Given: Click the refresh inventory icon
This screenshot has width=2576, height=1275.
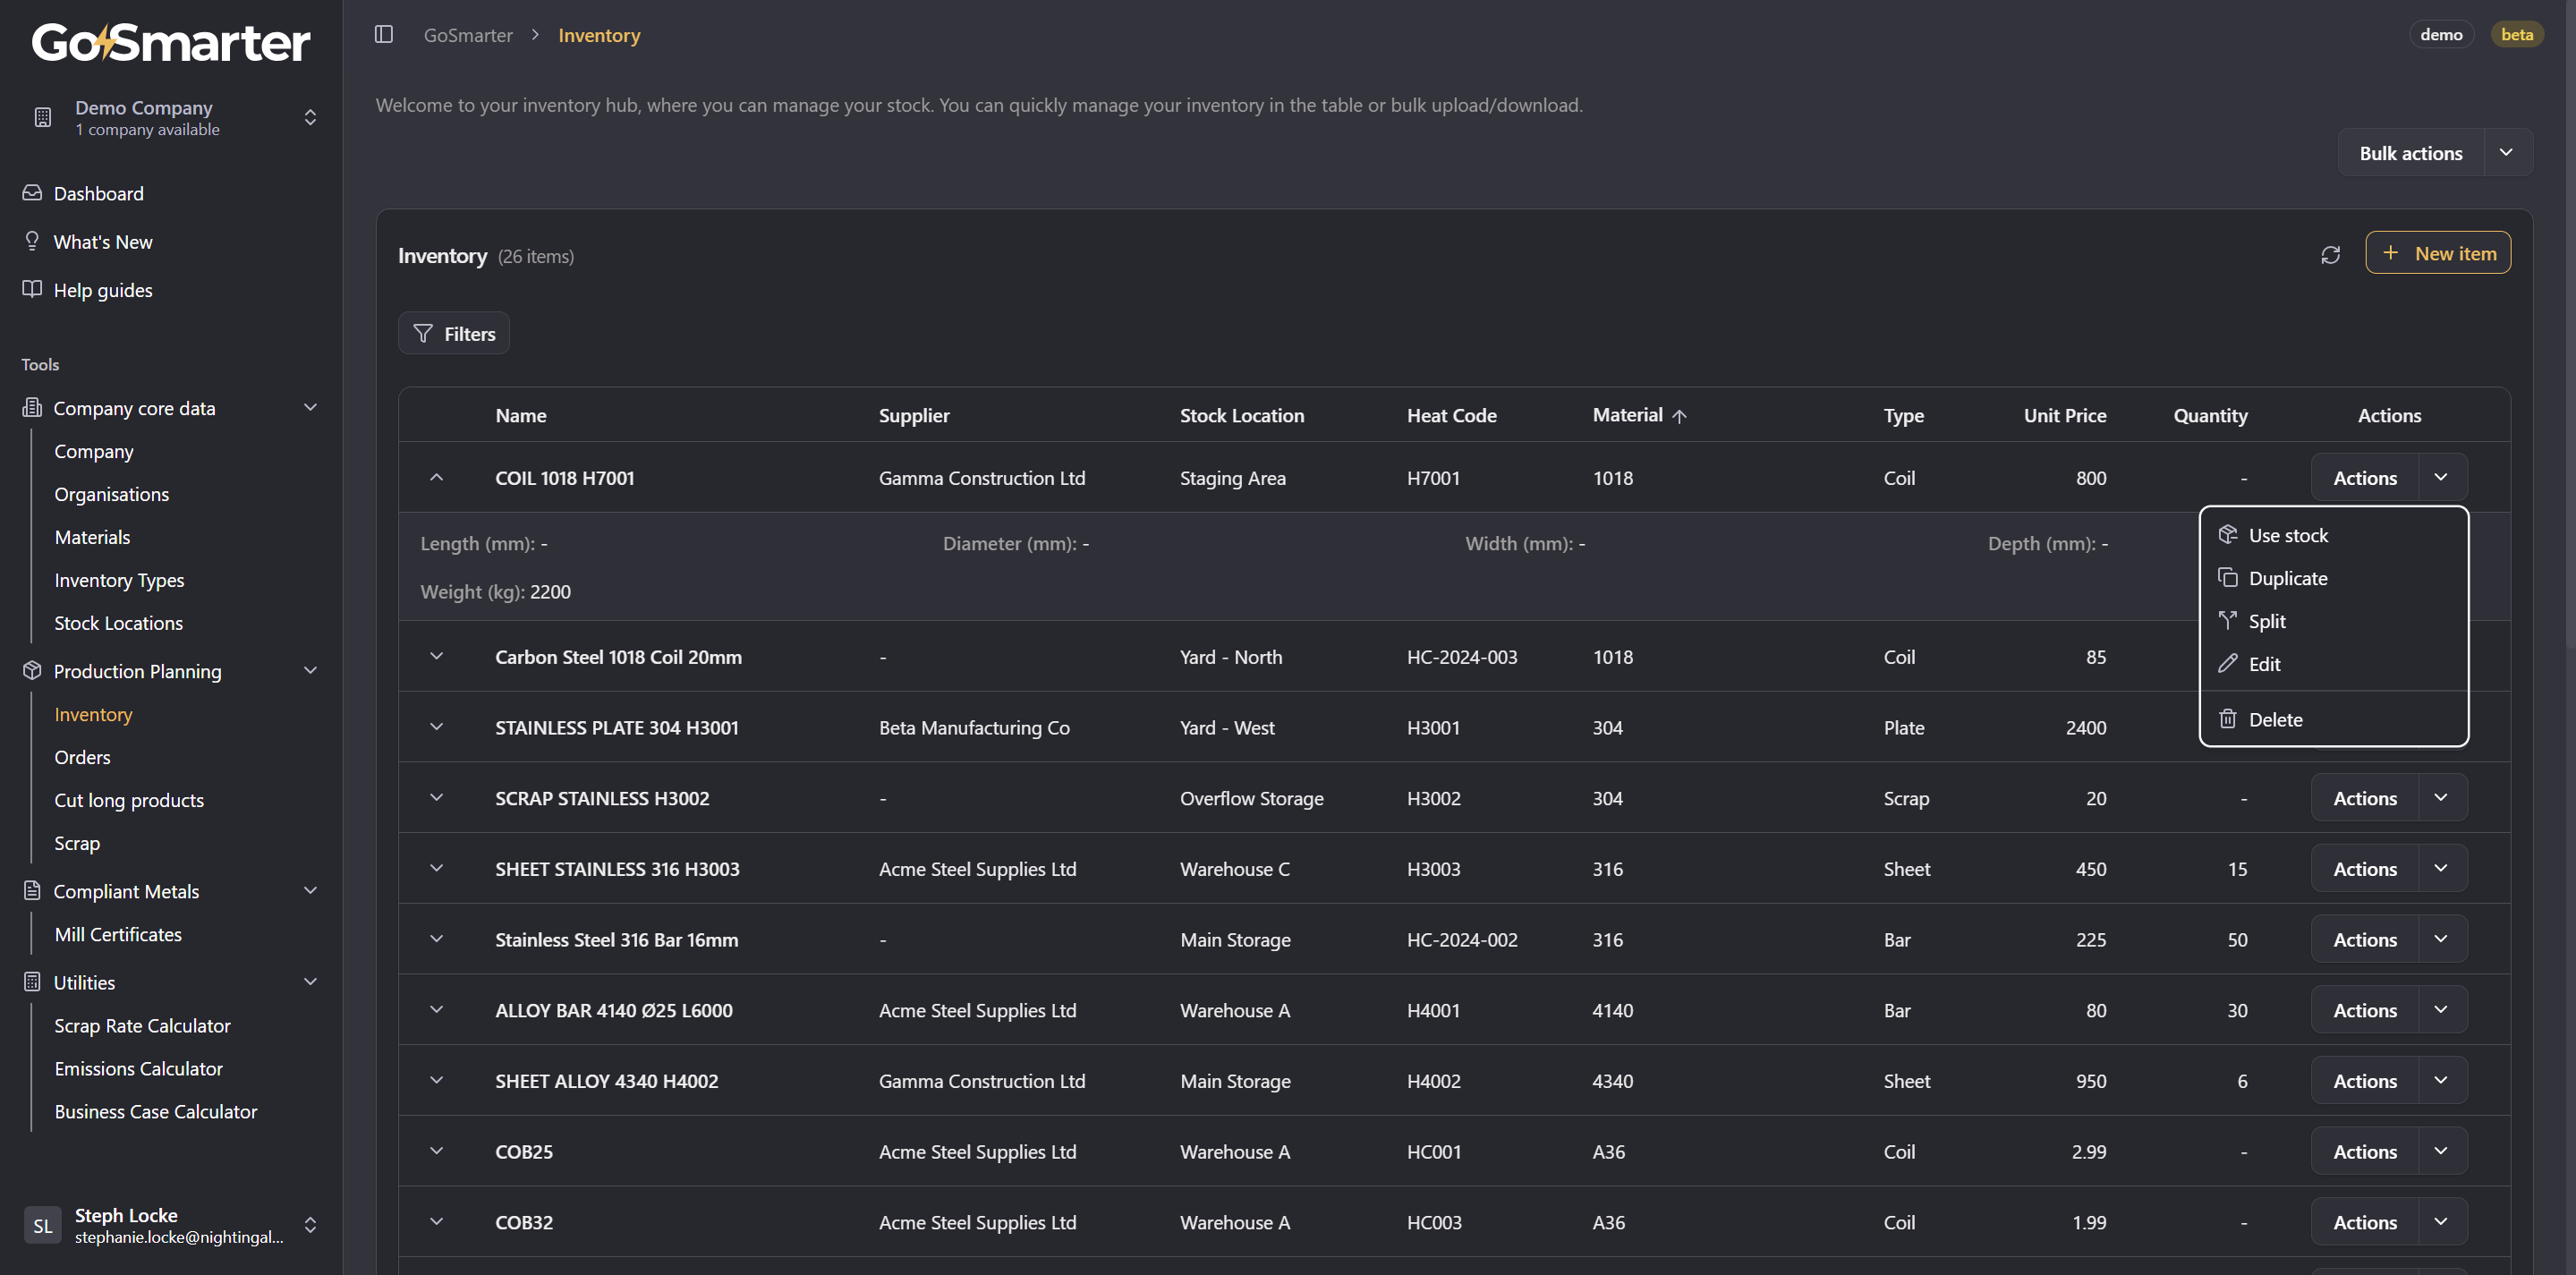Looking at the screenshot, I should coord(2330,255).
